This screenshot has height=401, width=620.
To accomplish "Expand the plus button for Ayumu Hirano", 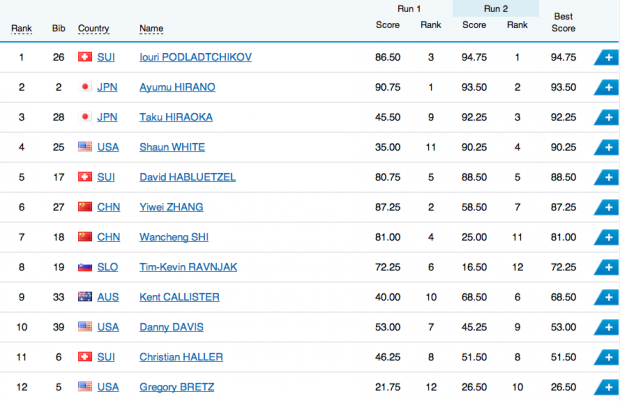I will point(606,88).
